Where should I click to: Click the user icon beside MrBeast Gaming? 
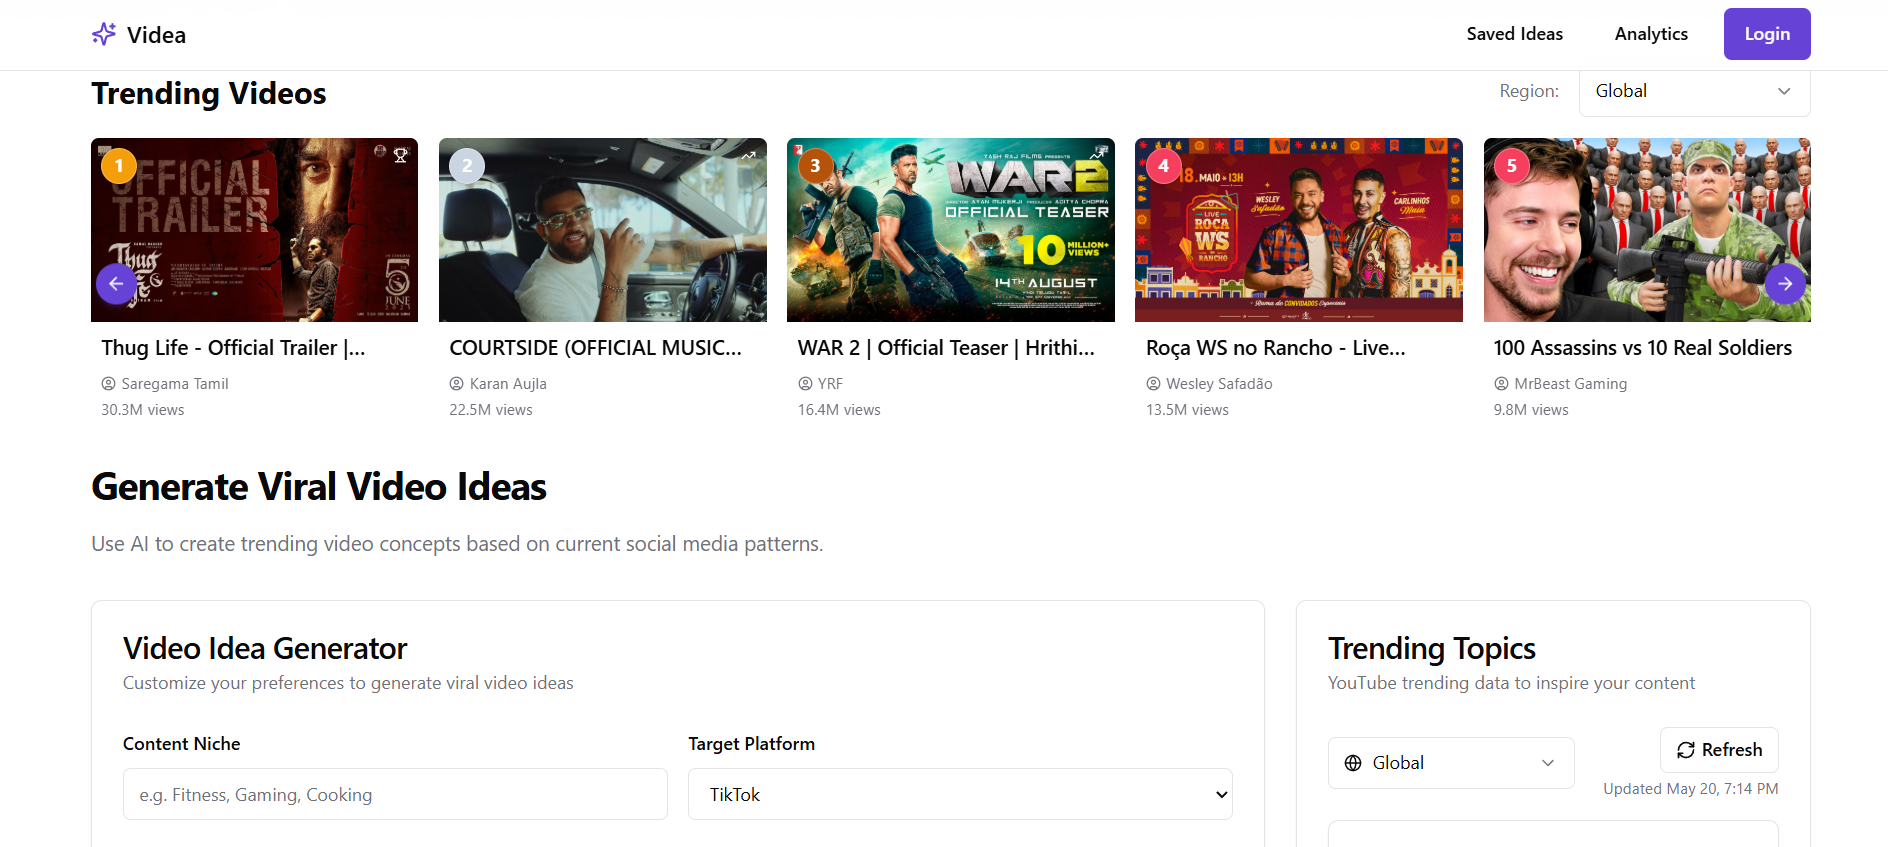pos(1501,384)
